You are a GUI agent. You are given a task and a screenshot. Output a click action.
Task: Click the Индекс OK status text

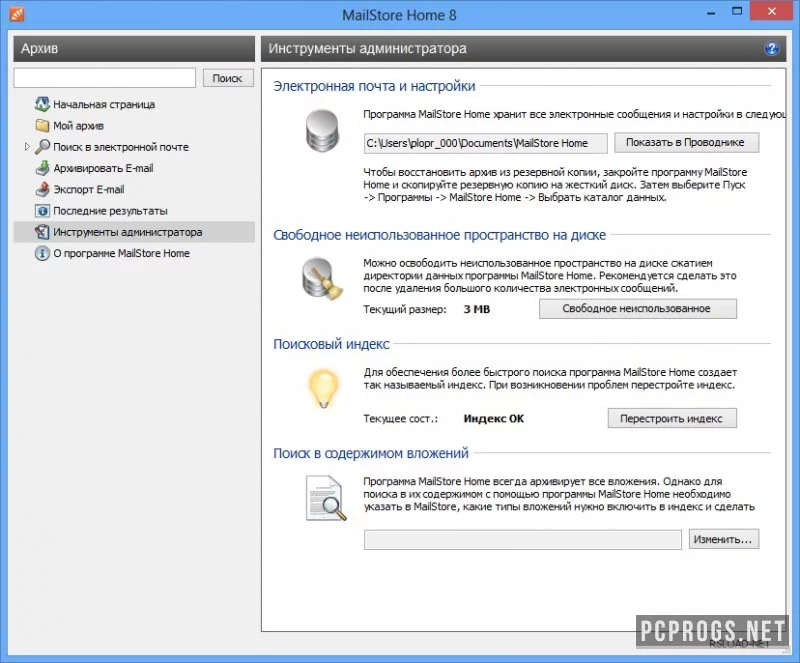pyautogui.click(x=494, y=419)
